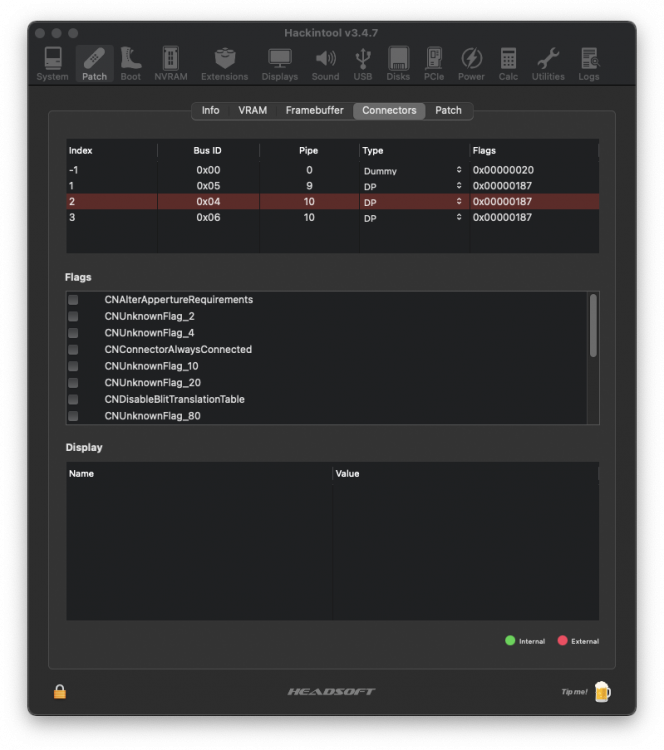Open the Boot toolbar section
The height and width of the screenshot is (750, 664).
pos(131,64)
